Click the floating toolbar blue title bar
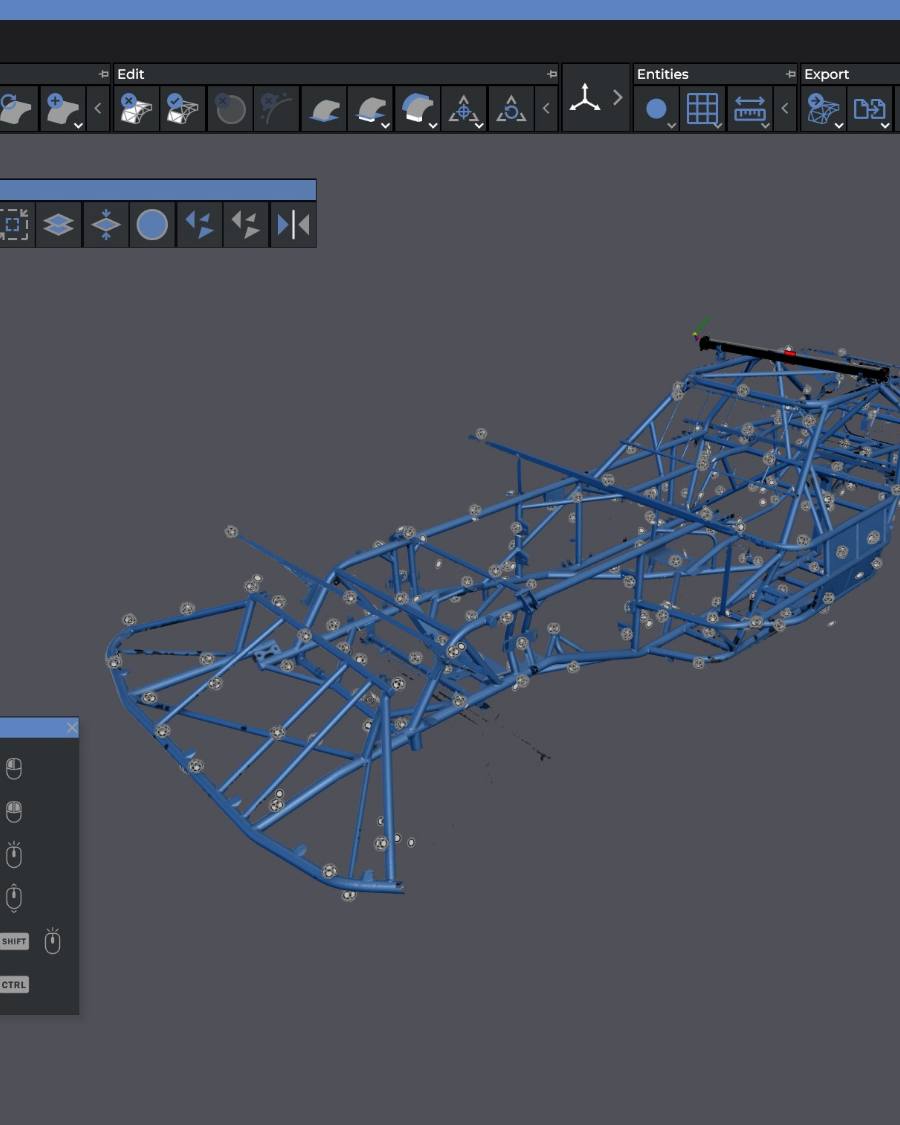This screenshot has width=900, height=1125. [x=158, y=190]
